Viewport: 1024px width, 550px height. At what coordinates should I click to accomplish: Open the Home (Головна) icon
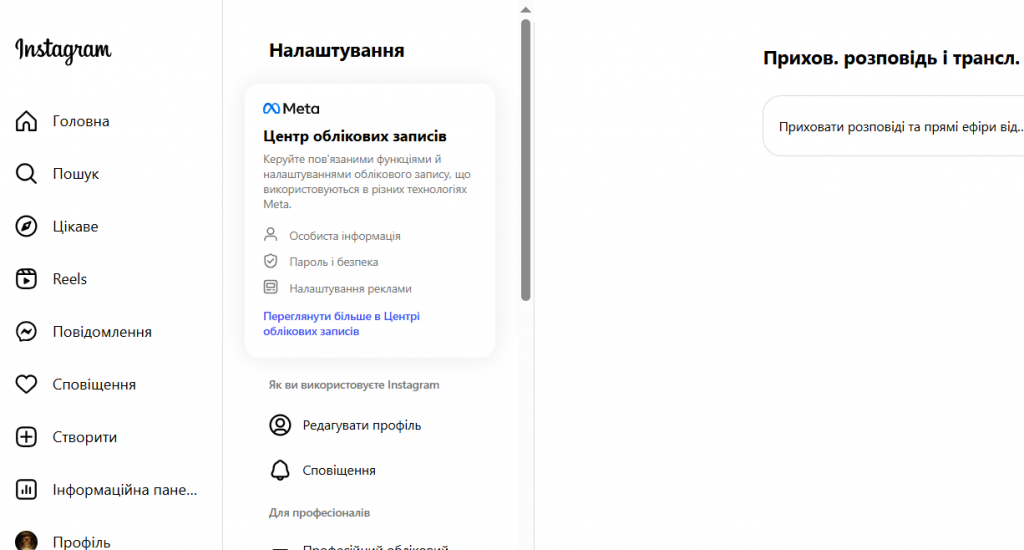[x=27, y=122]
